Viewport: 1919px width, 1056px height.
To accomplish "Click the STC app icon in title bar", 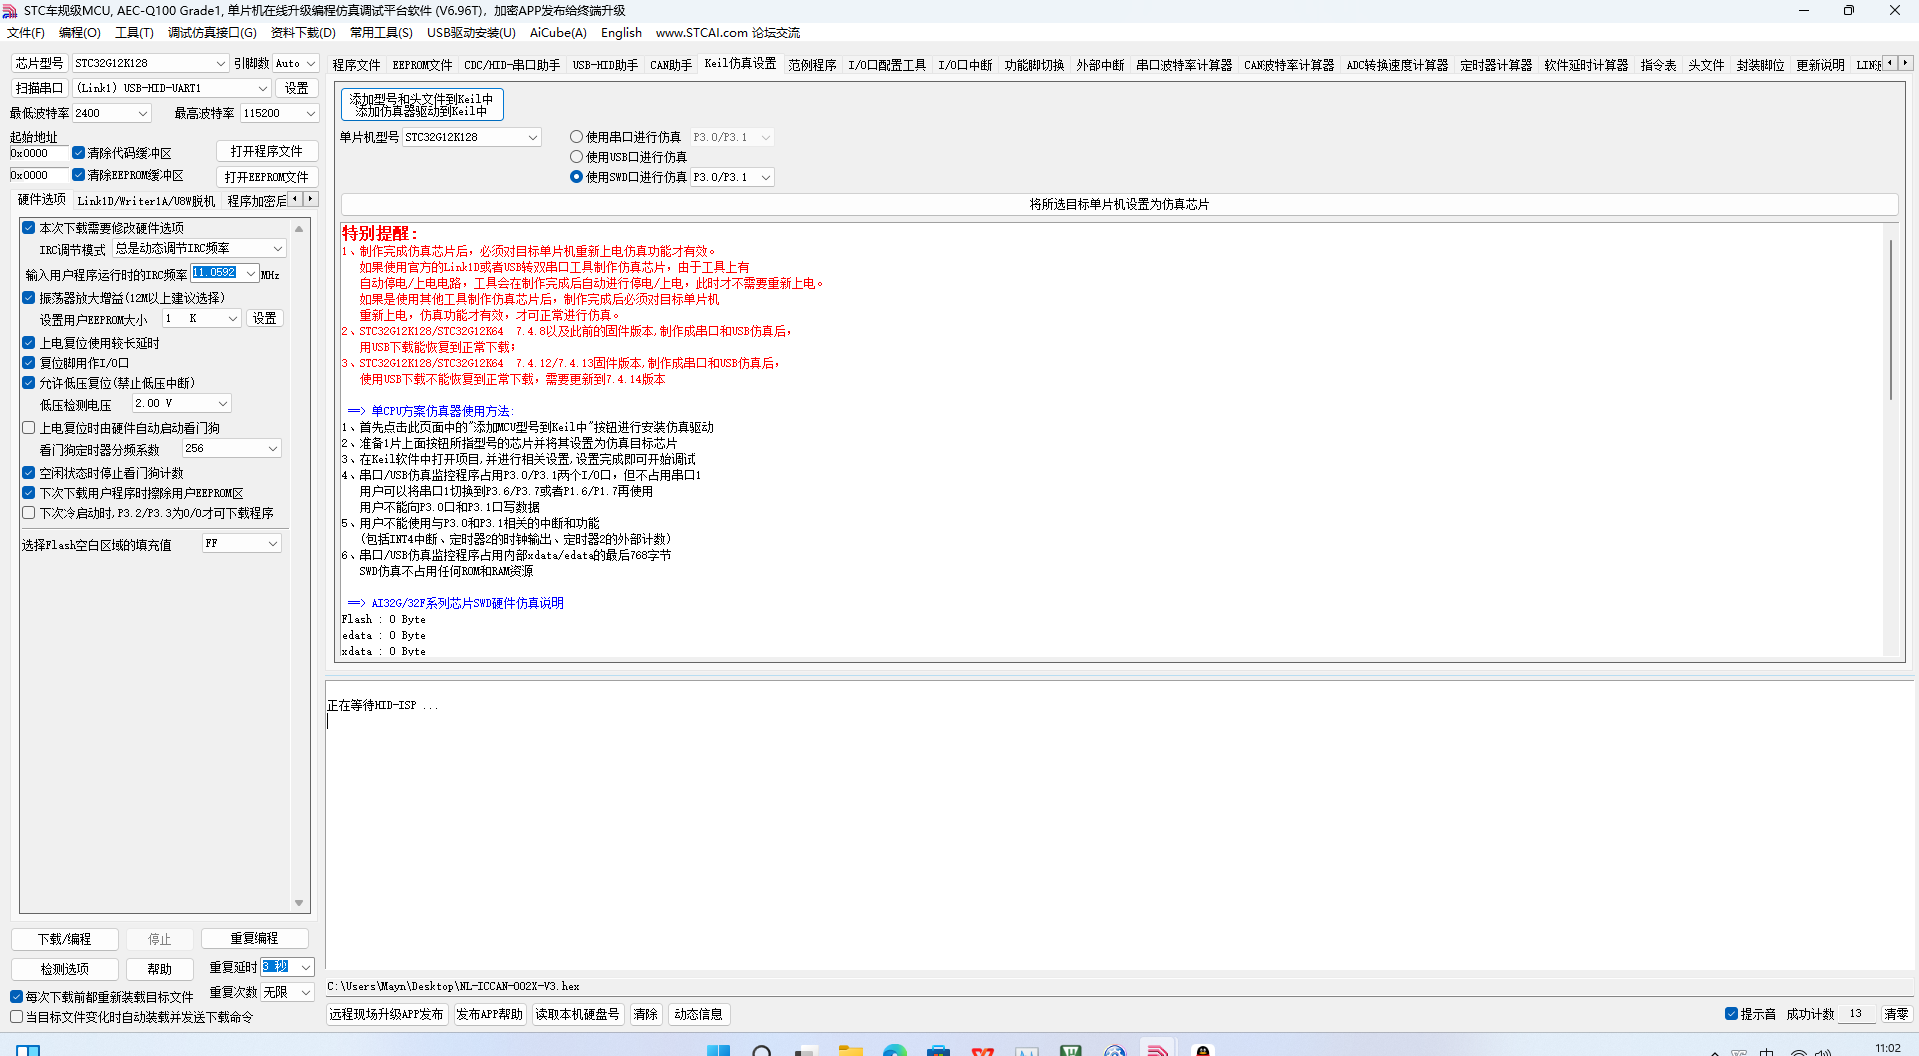I will [10, 10].
